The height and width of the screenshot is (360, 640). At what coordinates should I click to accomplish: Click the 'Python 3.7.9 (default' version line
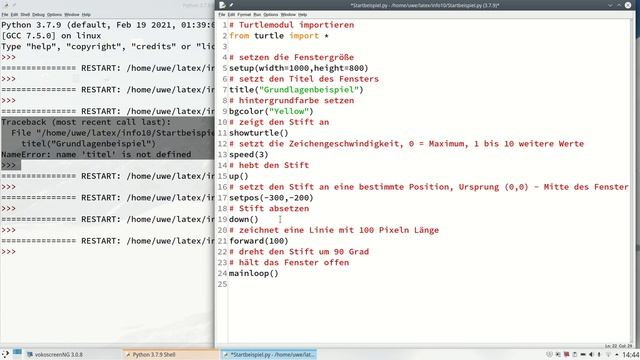pos(108,25)
